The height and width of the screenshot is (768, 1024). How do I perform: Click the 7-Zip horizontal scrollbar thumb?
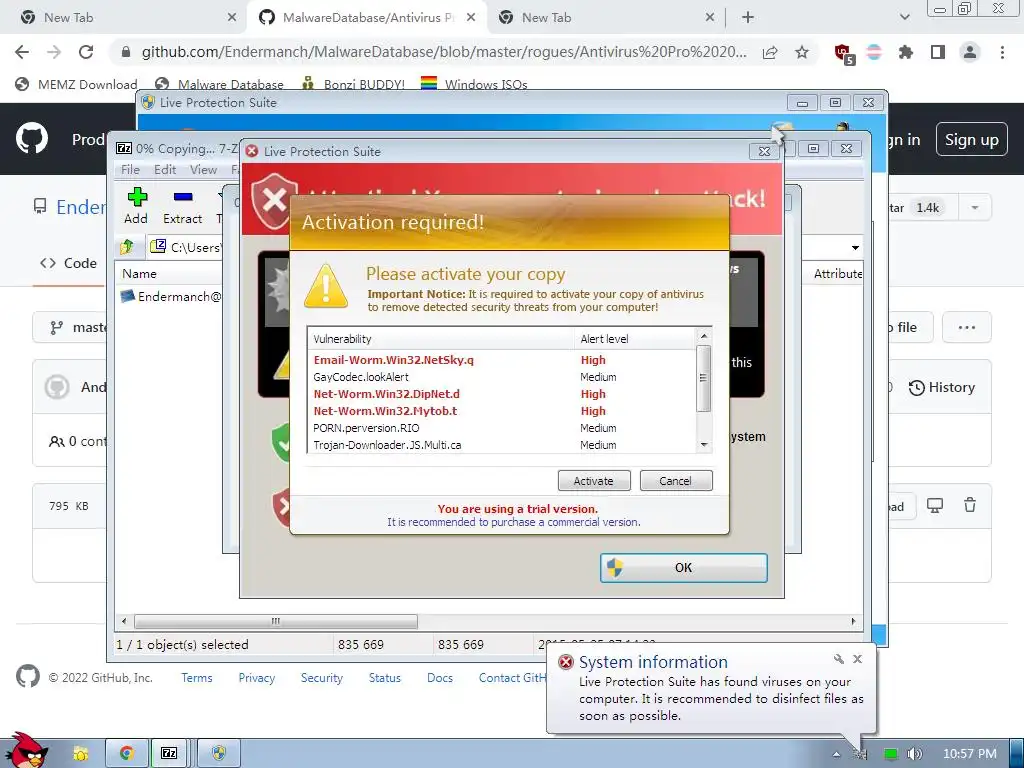point(276,621)
